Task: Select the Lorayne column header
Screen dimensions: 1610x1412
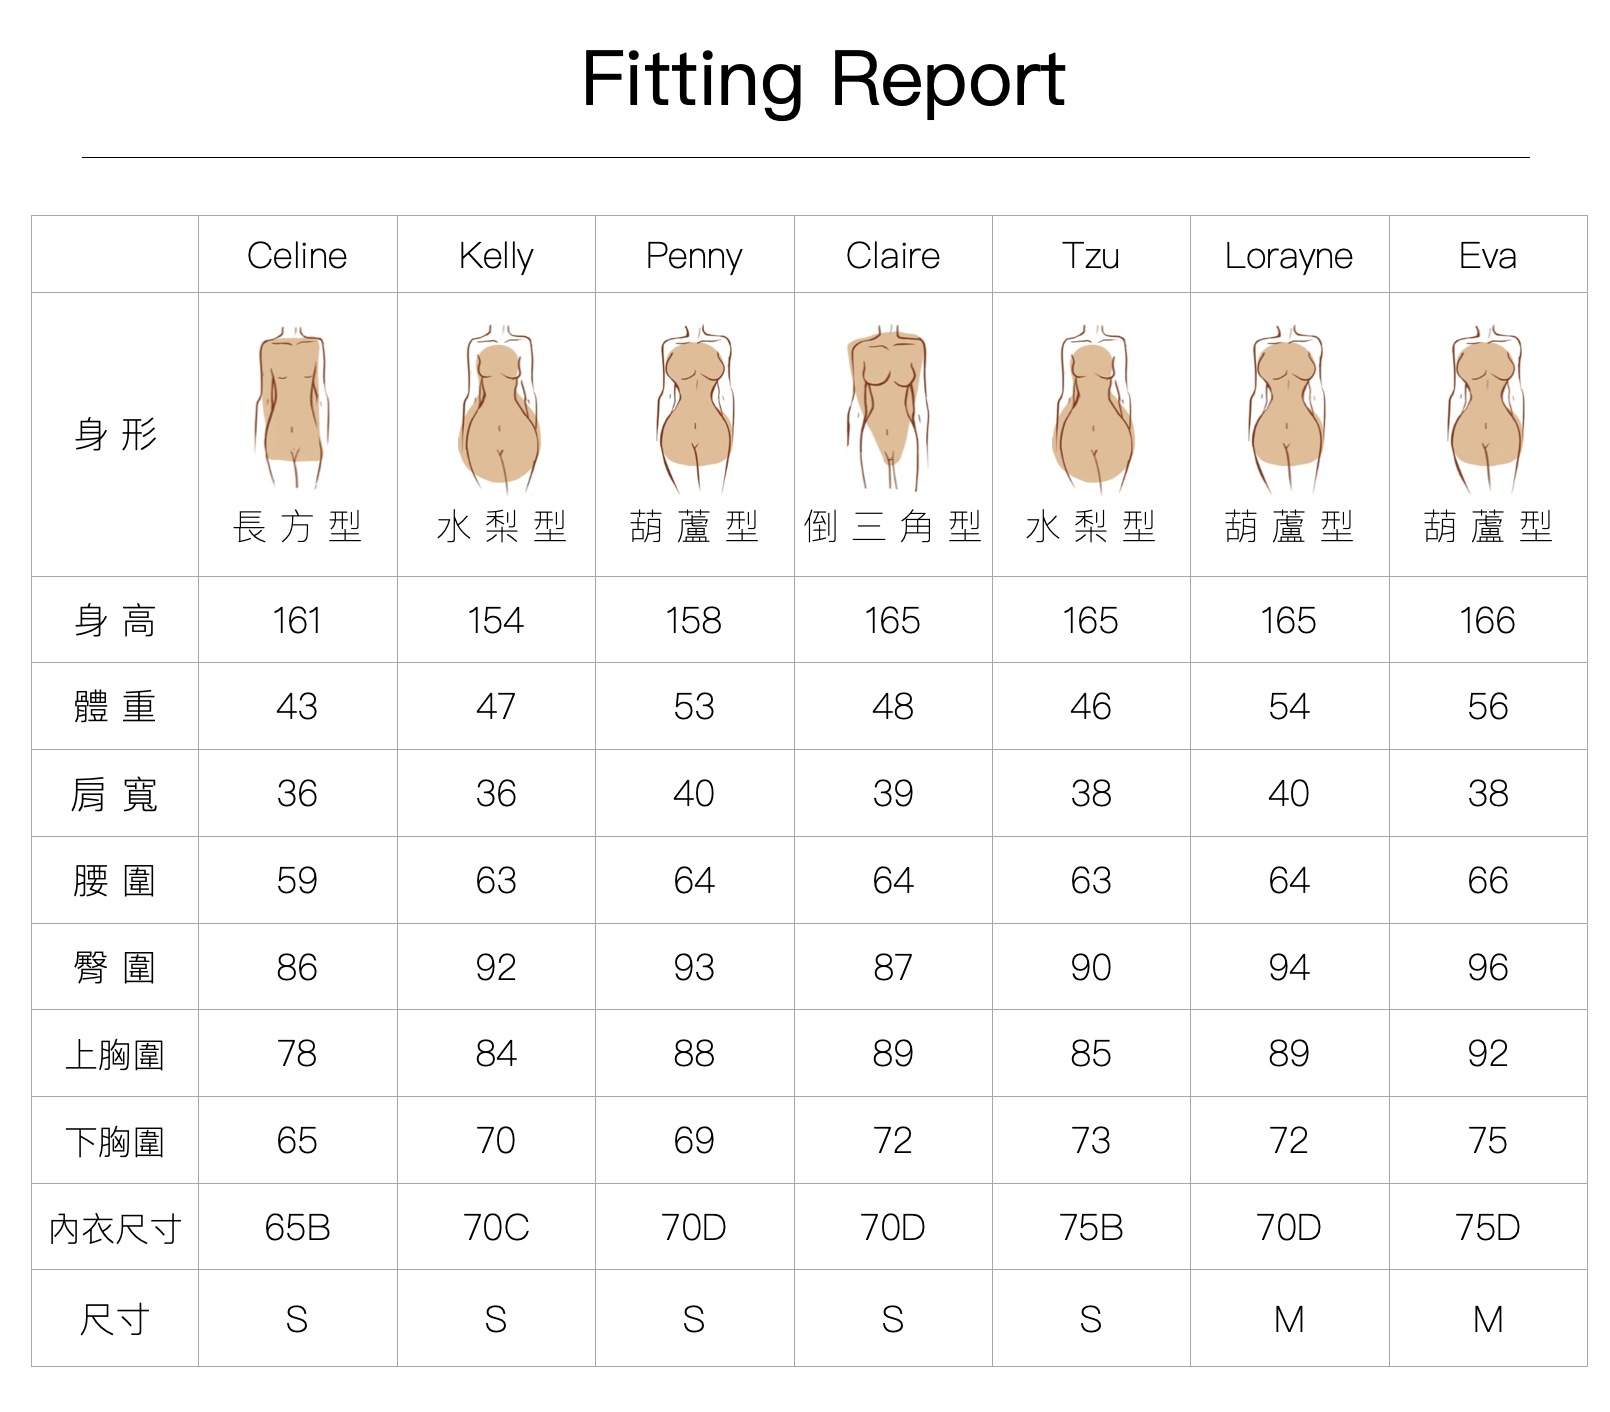Action: [1288, 256]
